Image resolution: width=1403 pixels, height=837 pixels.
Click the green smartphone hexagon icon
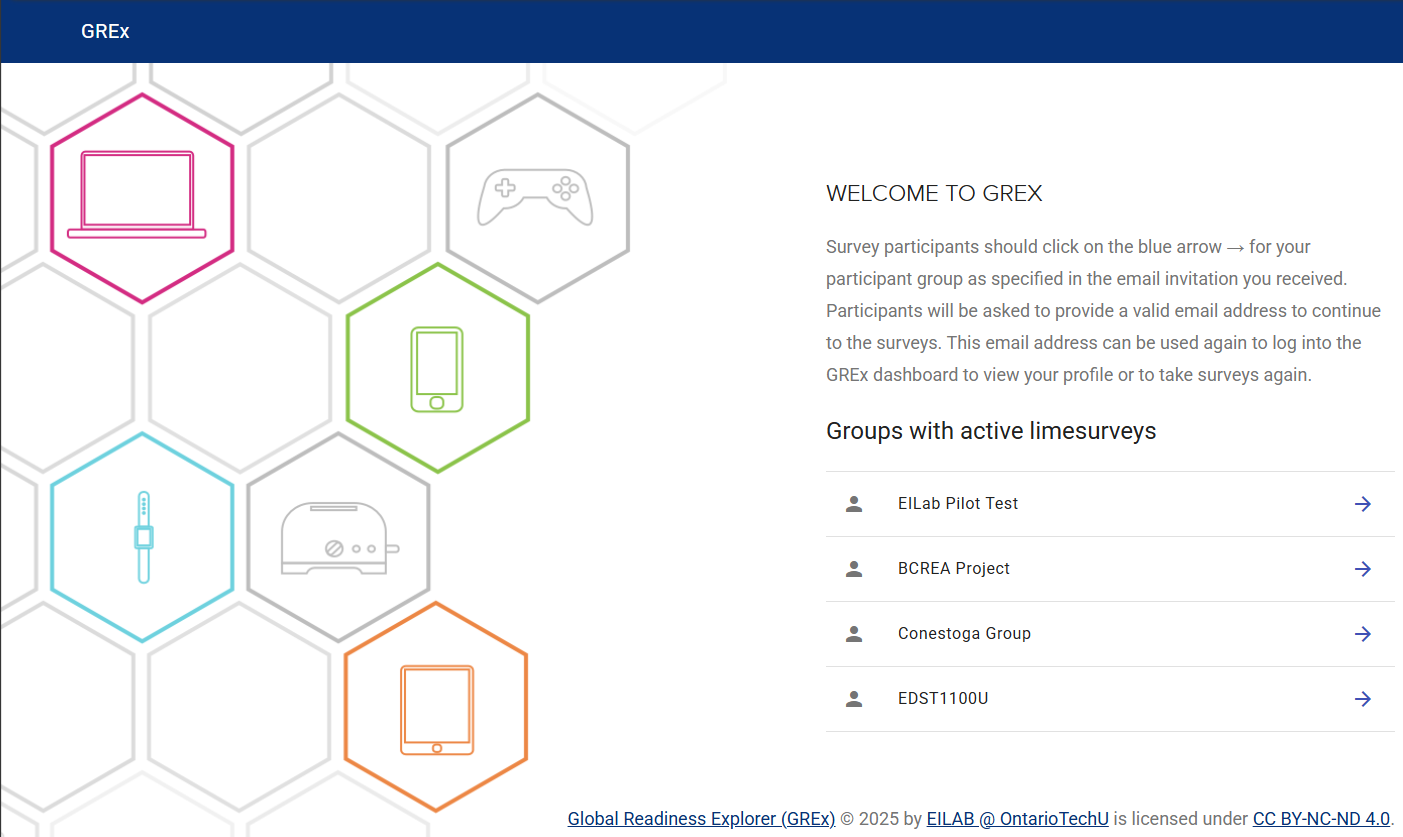(437, 368)
